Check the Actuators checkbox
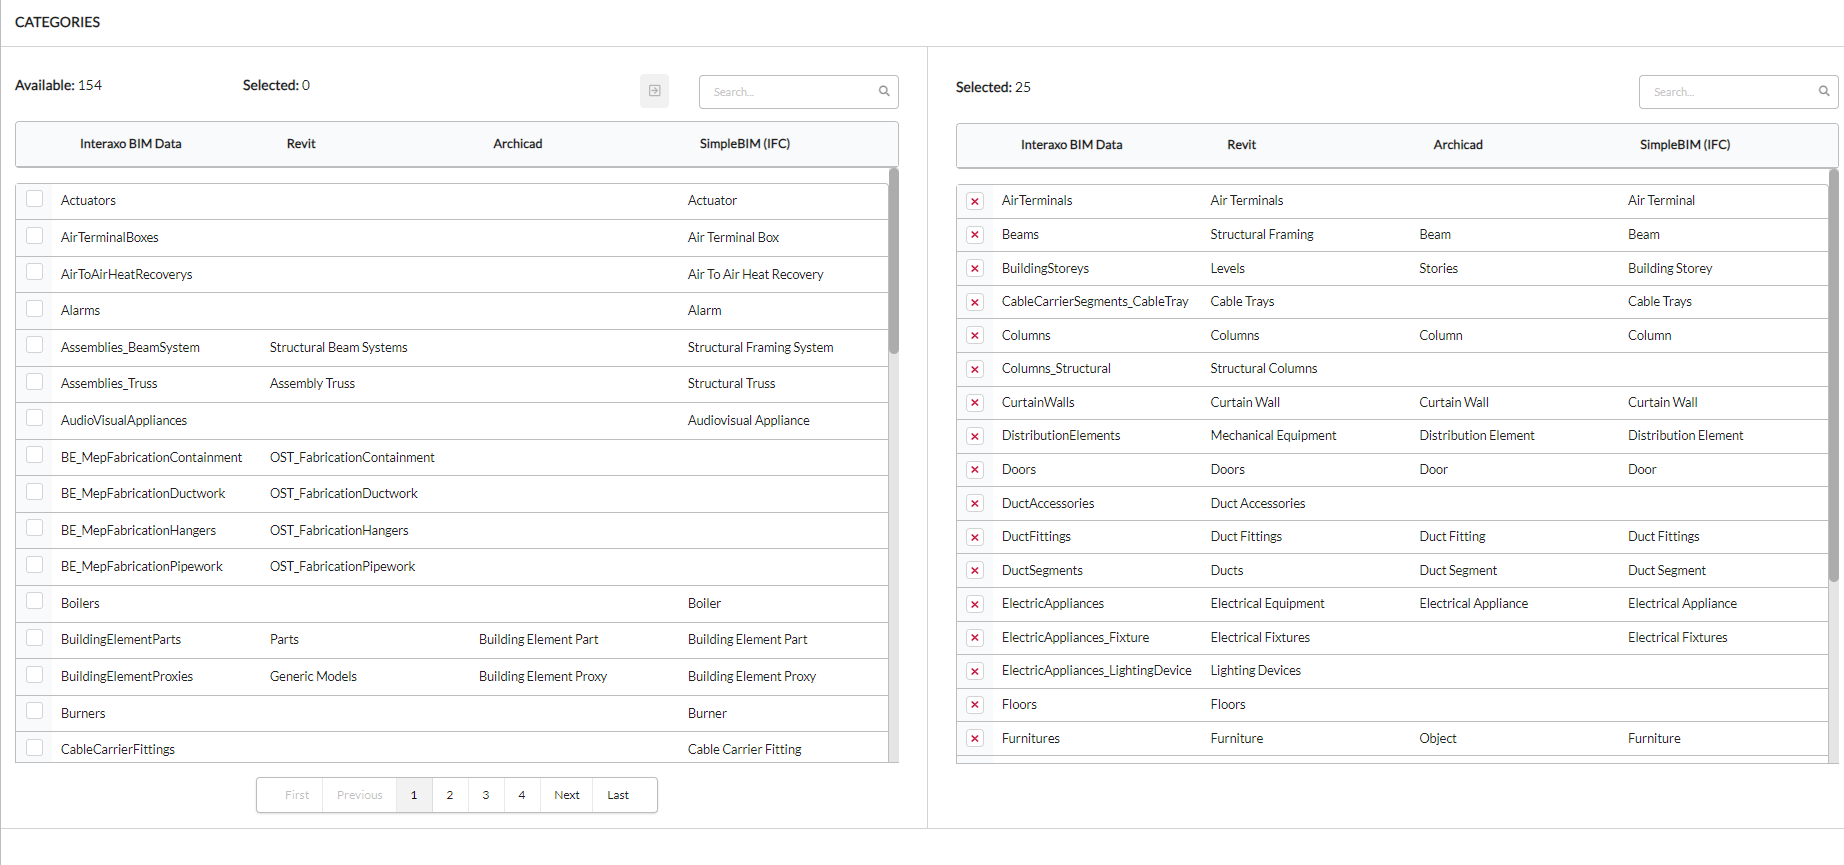Viewport: 1844px width, 865px height. point(35,199)
